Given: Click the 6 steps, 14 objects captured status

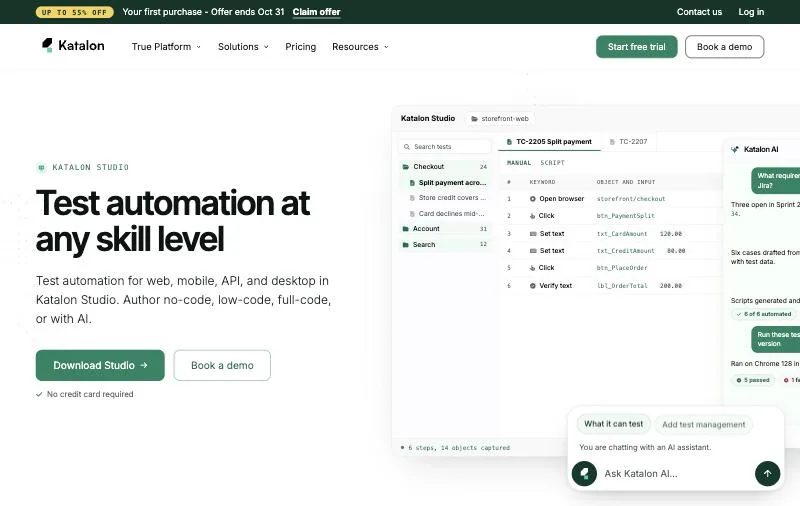Looking at the screenshot, I should (455, 448).
